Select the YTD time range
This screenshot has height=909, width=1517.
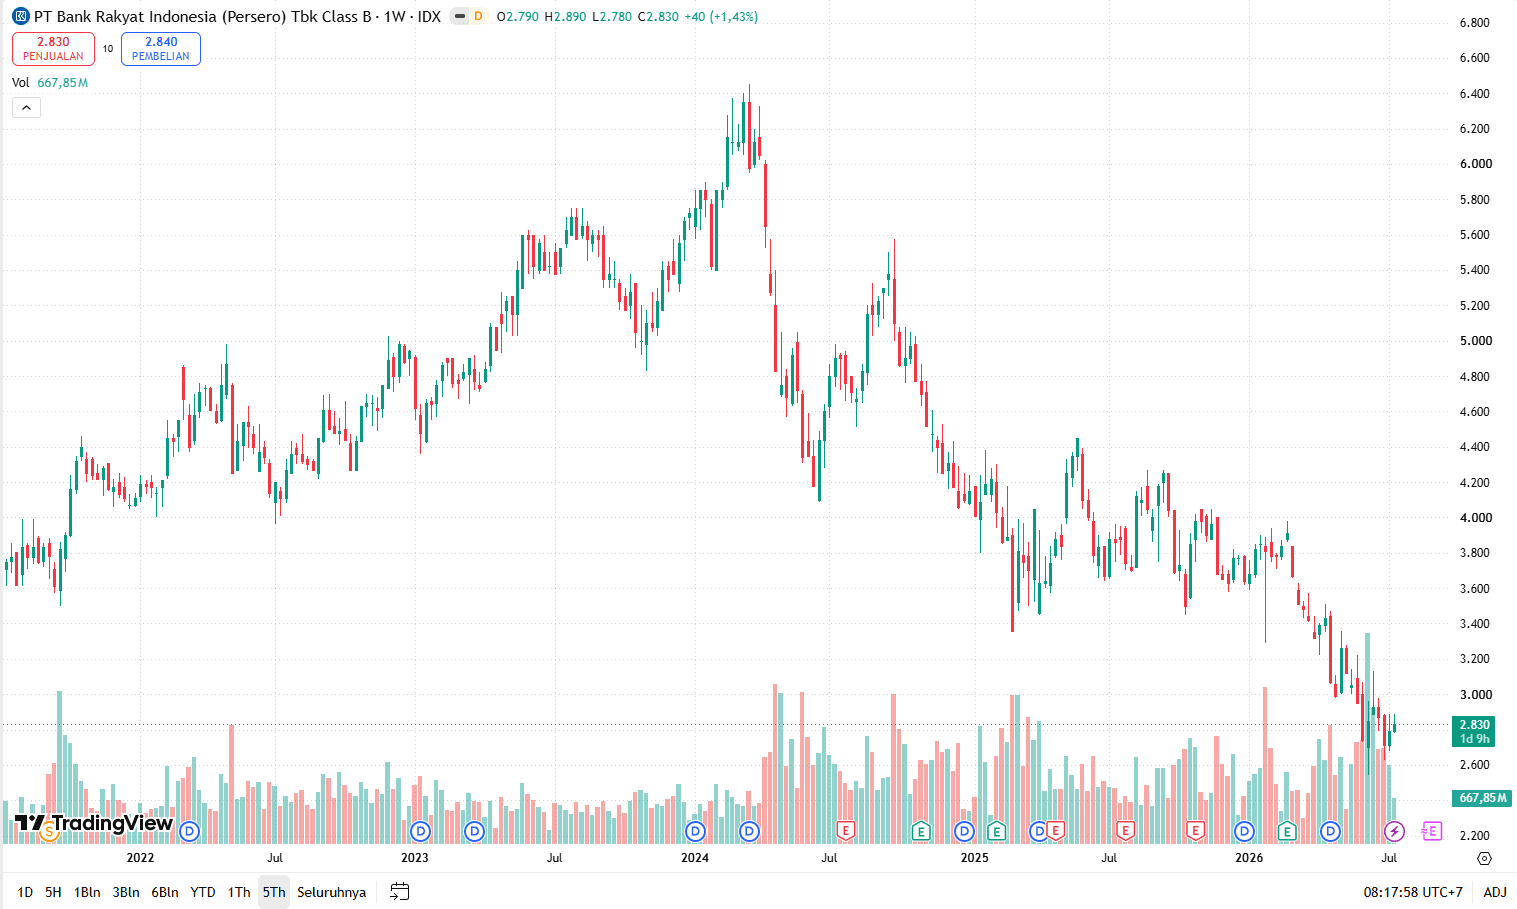(203, 892)
